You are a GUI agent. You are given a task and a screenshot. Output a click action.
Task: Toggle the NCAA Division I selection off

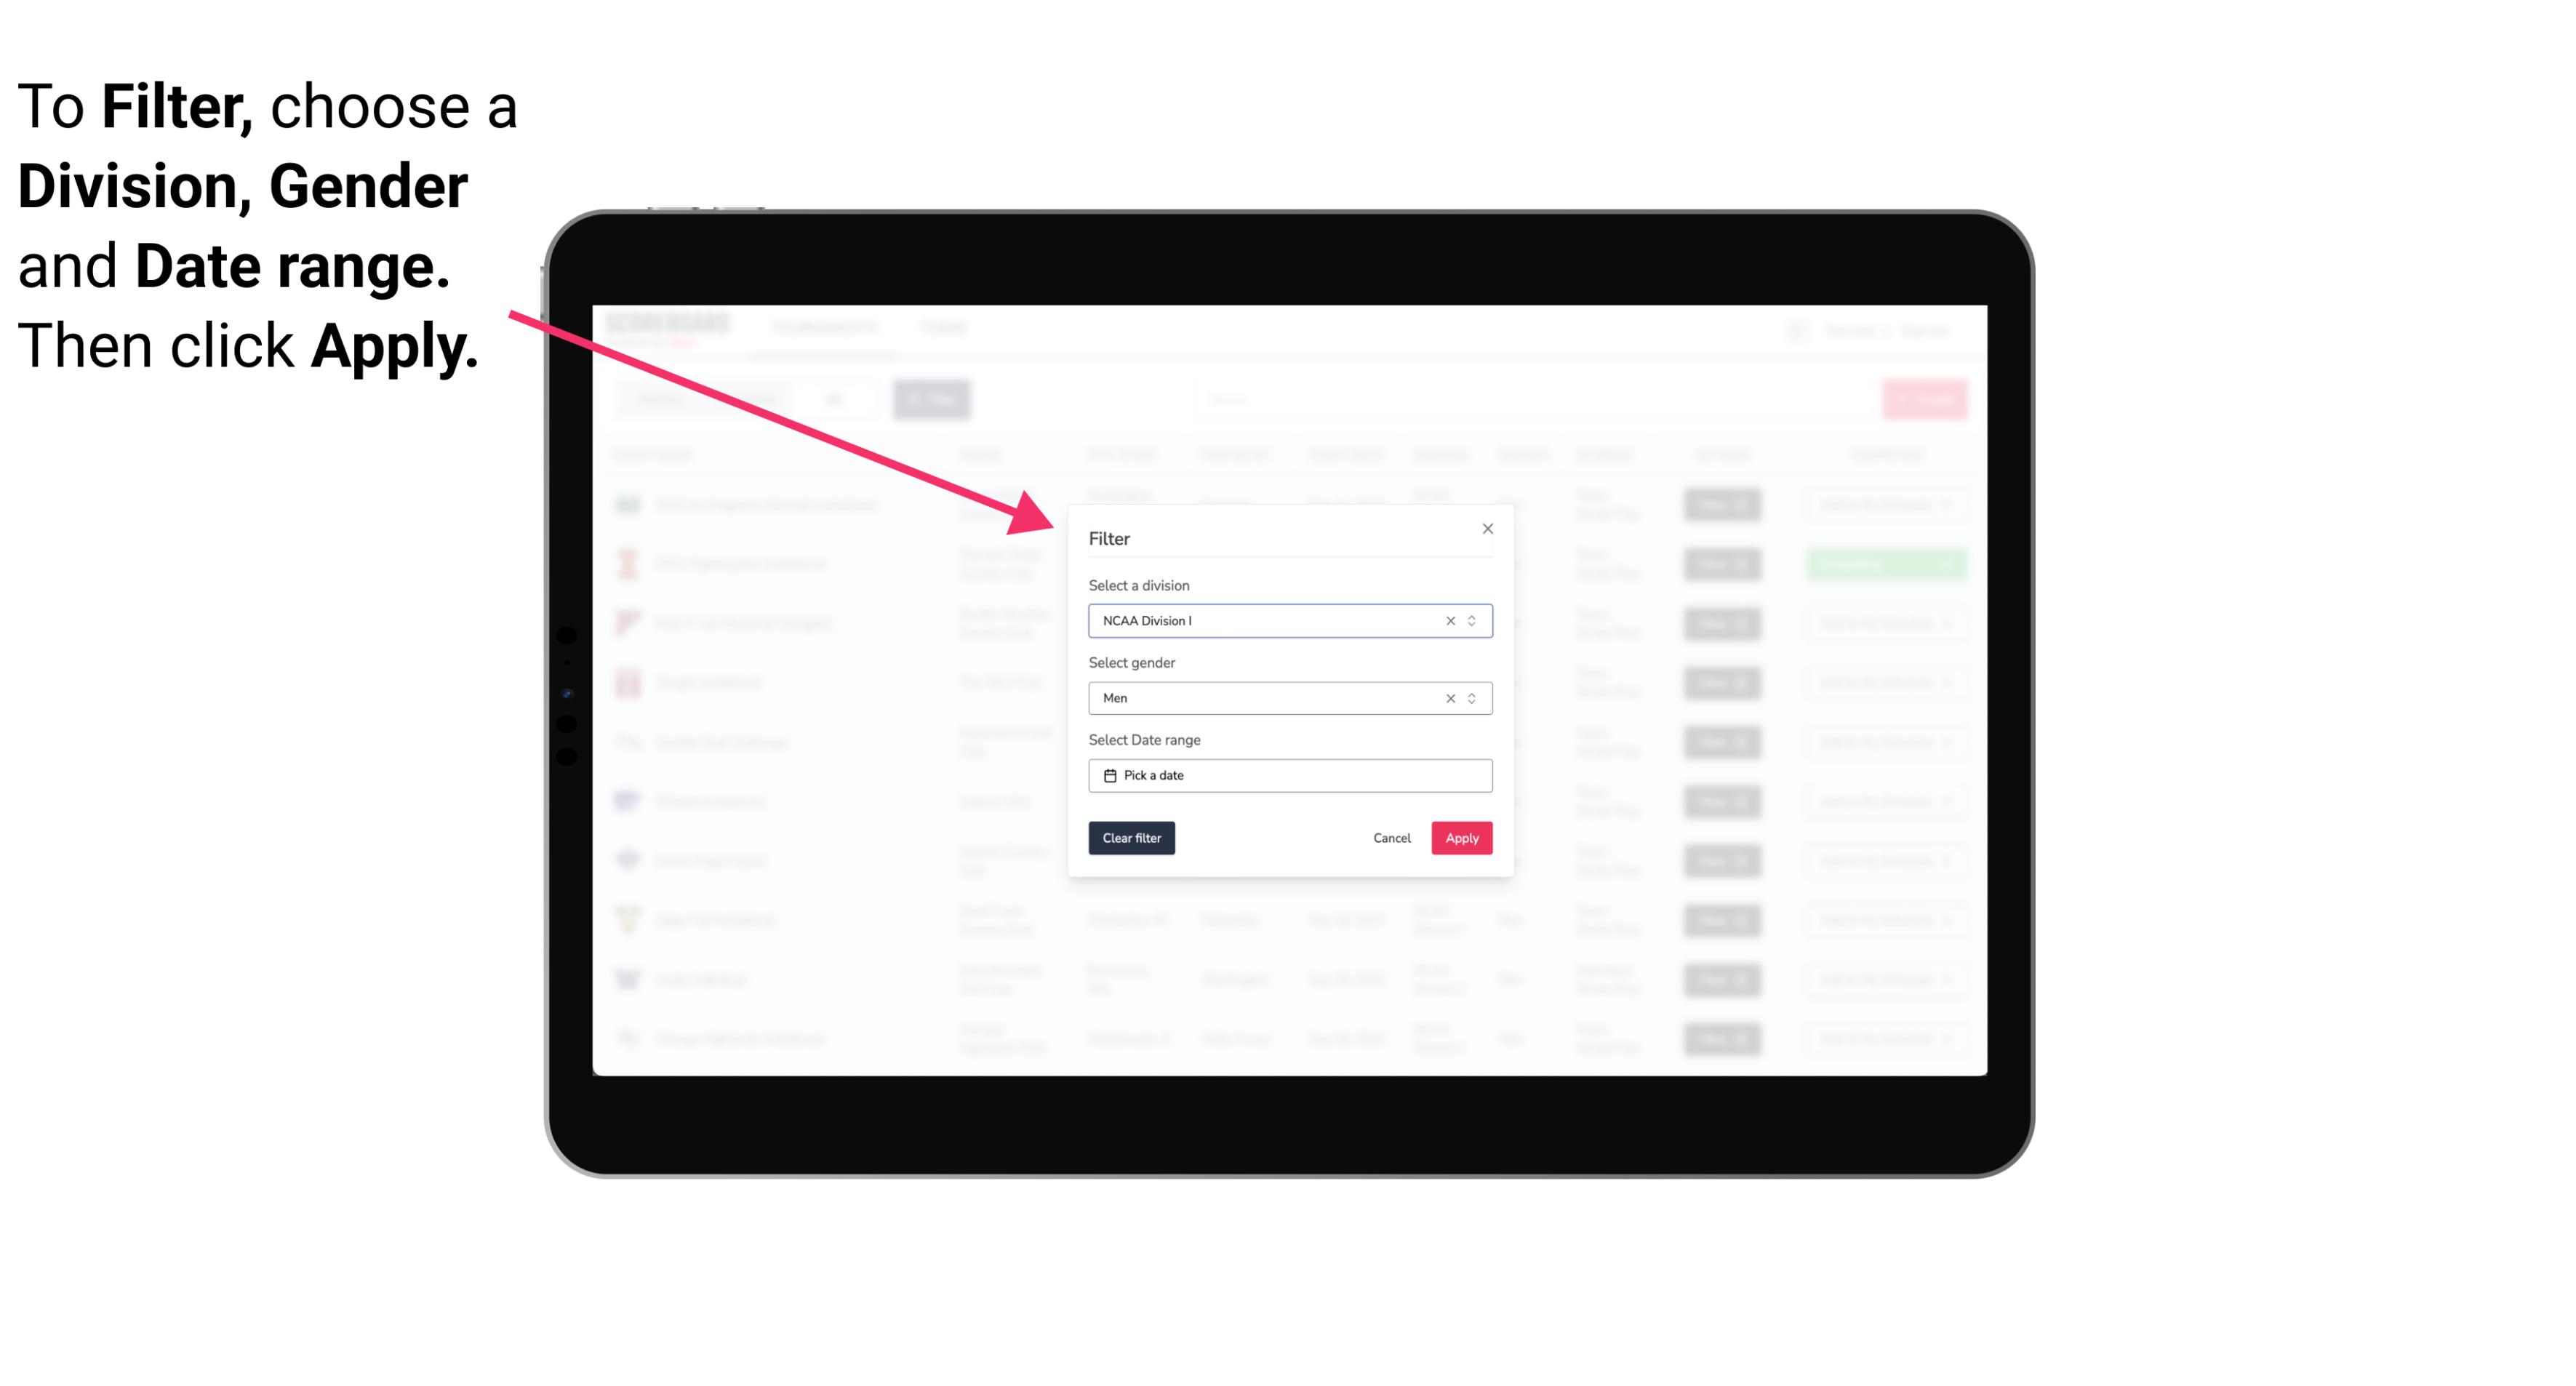[1449, 620]
